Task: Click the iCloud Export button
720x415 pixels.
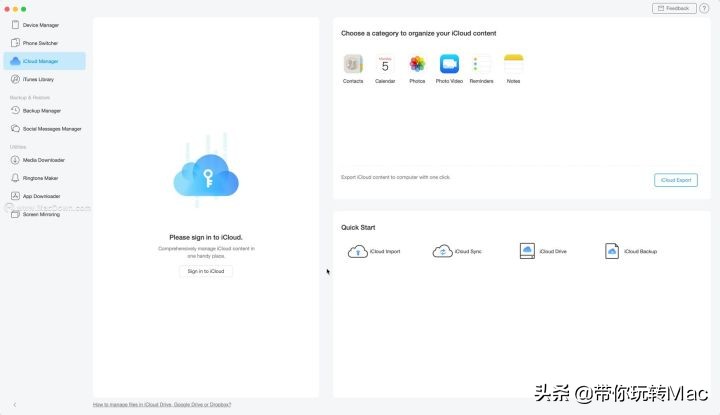Action: [676, 180]
